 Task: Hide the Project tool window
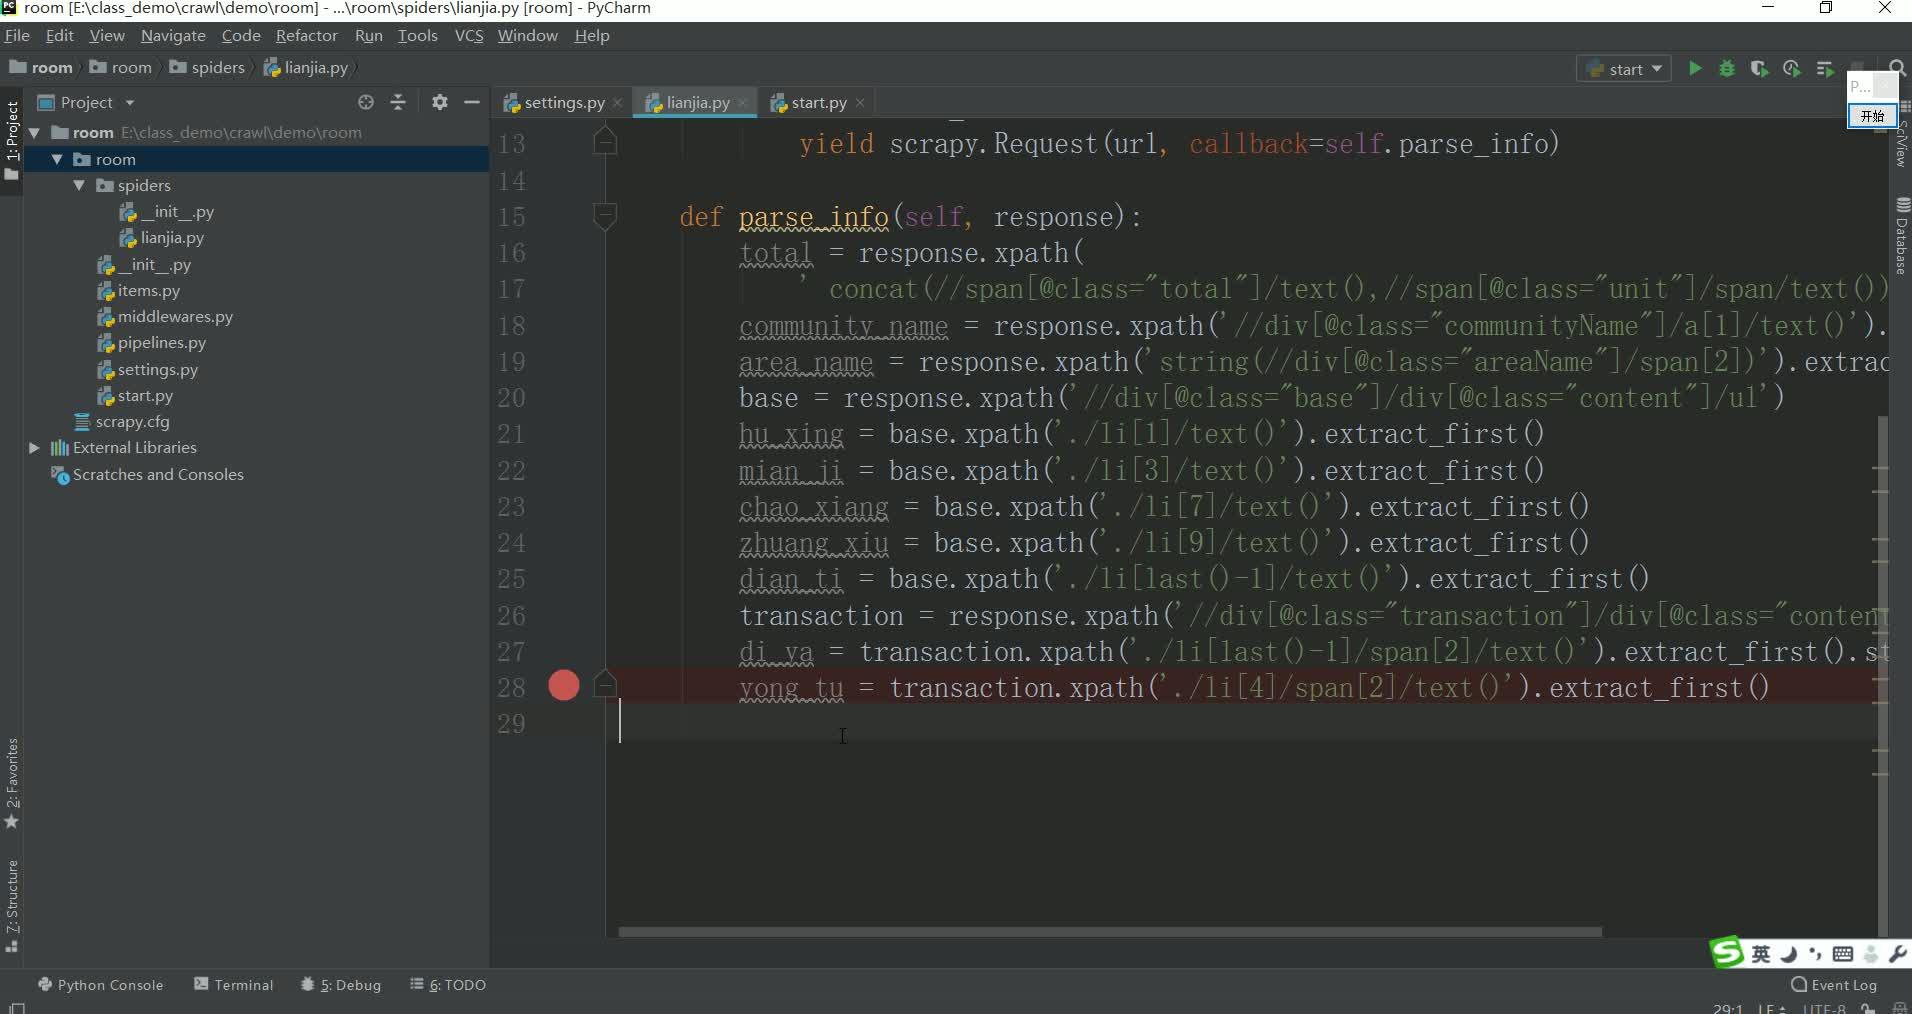(x=472, y=102)
